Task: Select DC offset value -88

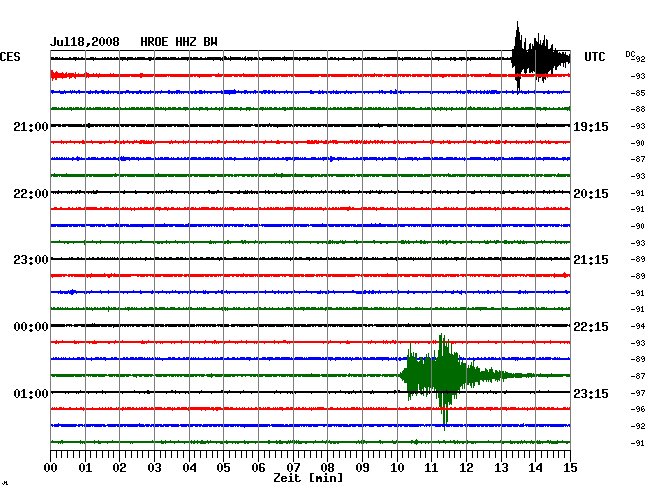Action: pyautogui.click(x=638, y=109)
